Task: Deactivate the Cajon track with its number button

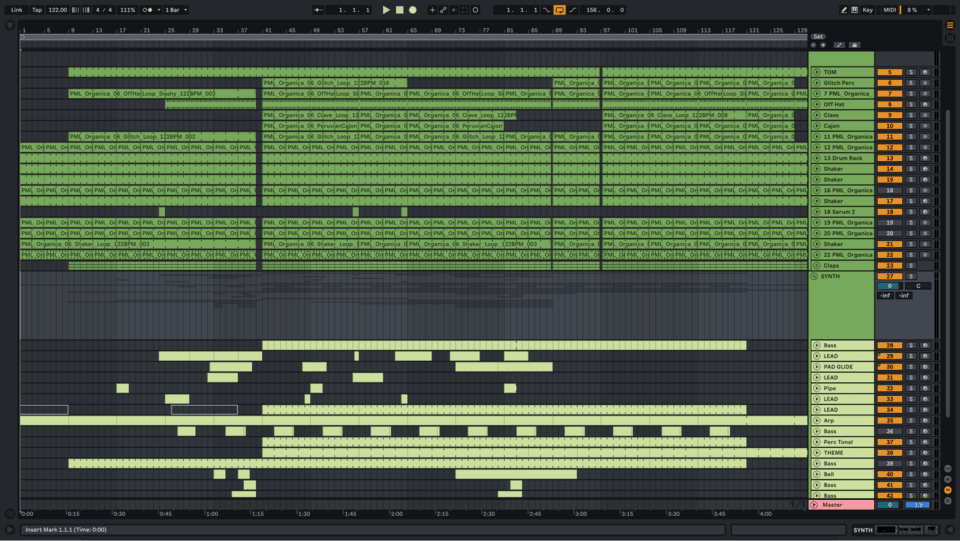Action: point(889,126)
